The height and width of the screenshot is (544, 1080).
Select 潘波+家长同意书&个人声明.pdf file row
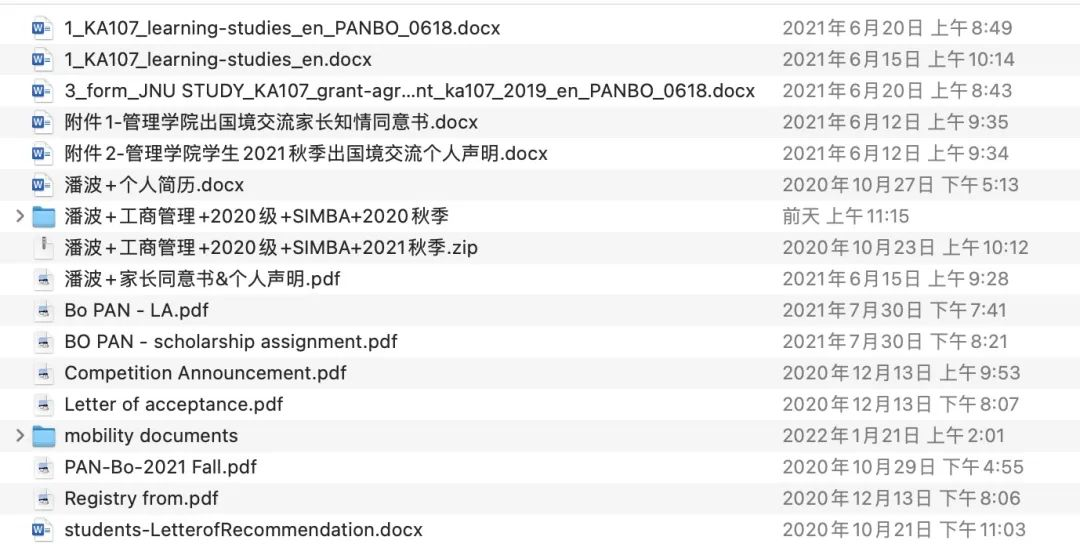[540, 279]
